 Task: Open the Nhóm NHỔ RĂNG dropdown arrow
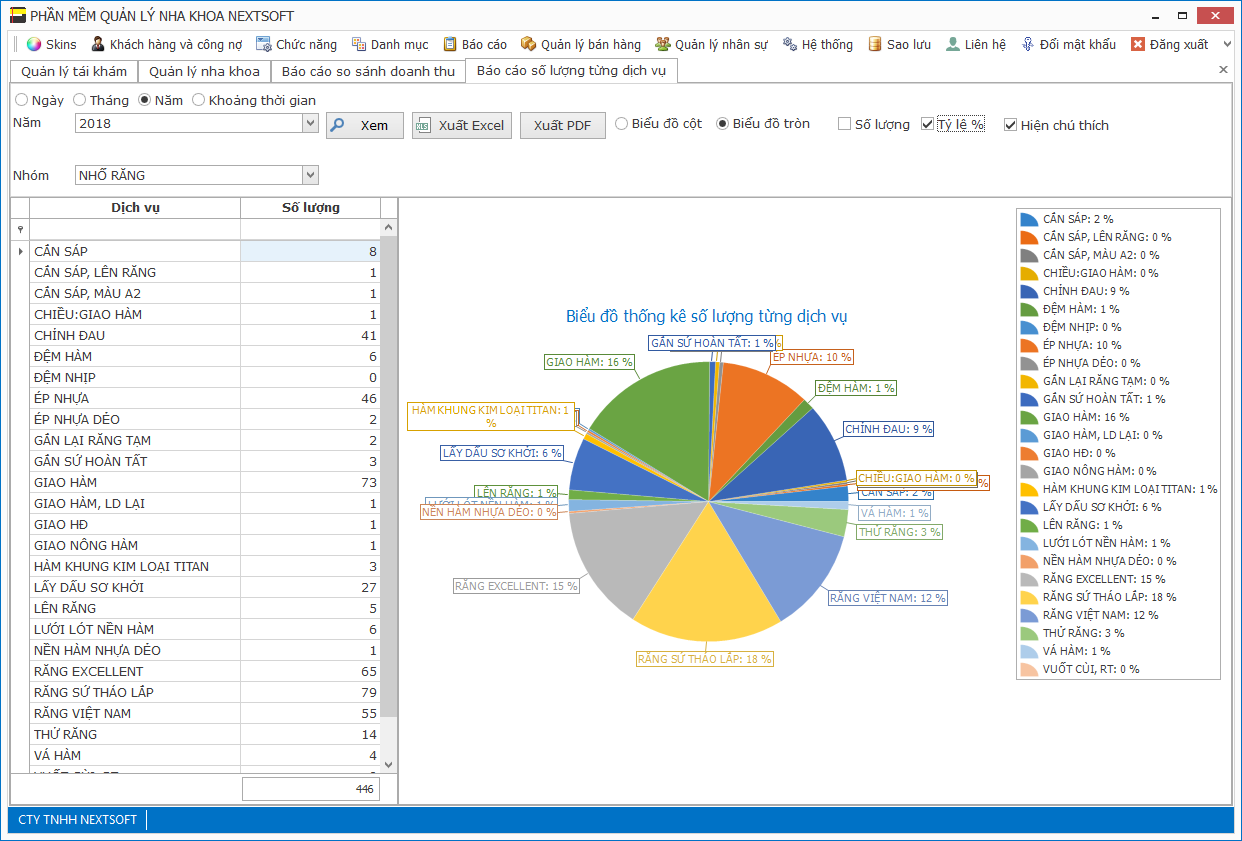pos(310,175)
